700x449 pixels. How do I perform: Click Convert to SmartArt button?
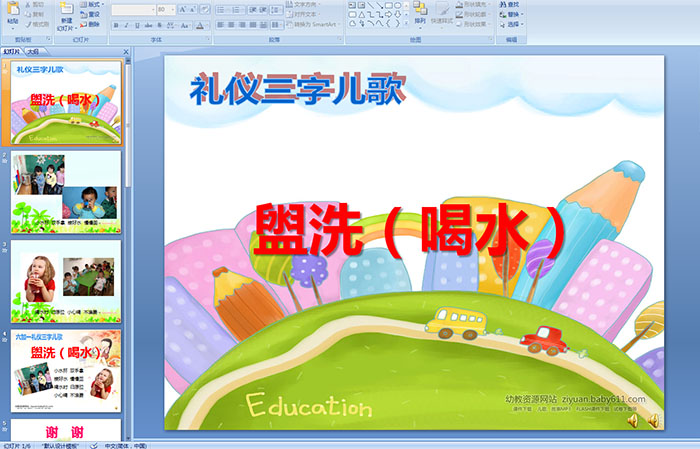[x=313, y=24]
